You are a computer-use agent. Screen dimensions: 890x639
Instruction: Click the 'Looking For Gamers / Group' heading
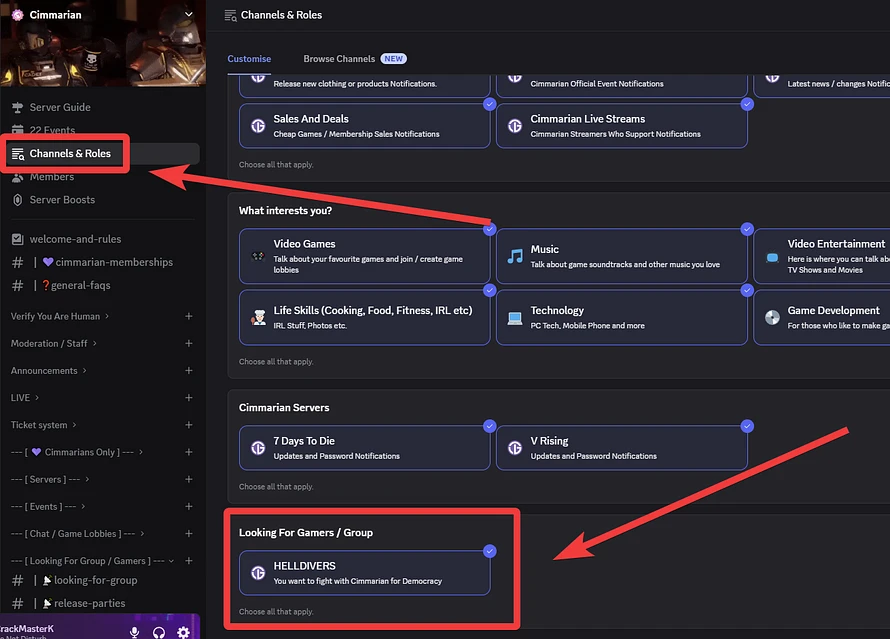click(x=305, y=533)
